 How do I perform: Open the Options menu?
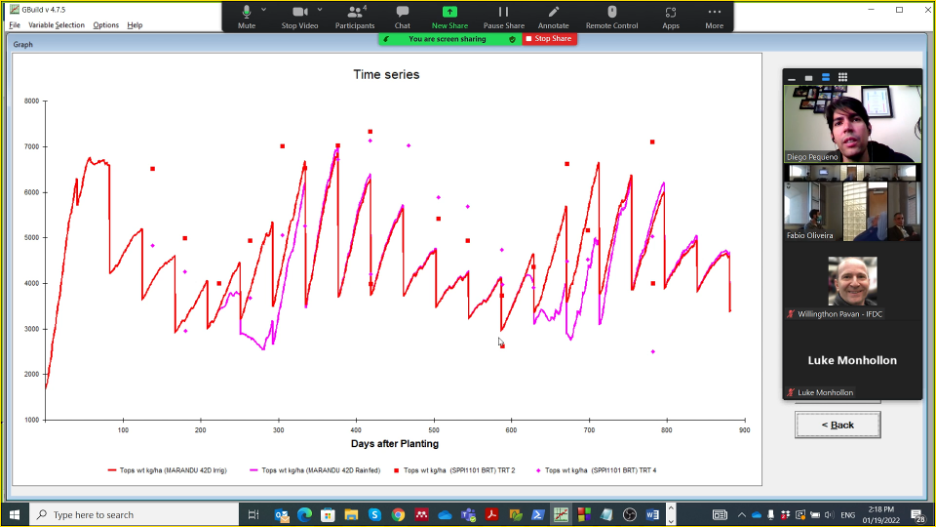click(x=106, y=25)
